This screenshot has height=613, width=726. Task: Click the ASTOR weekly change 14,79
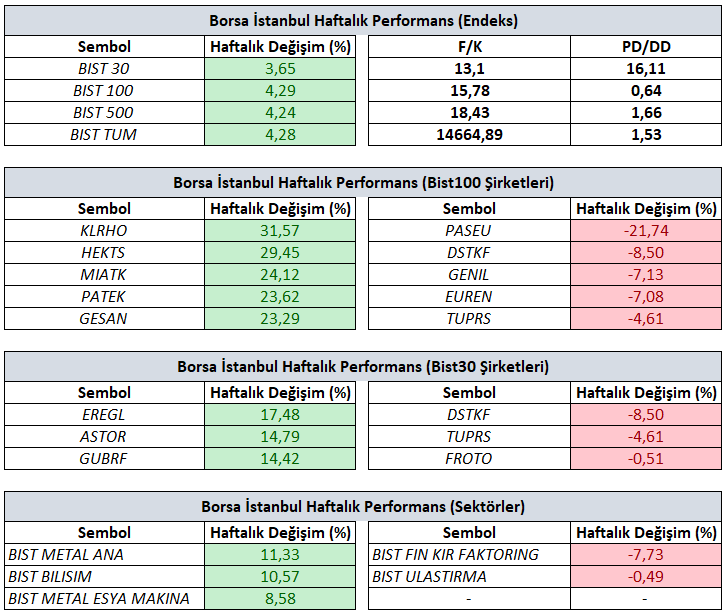[280, 437]
